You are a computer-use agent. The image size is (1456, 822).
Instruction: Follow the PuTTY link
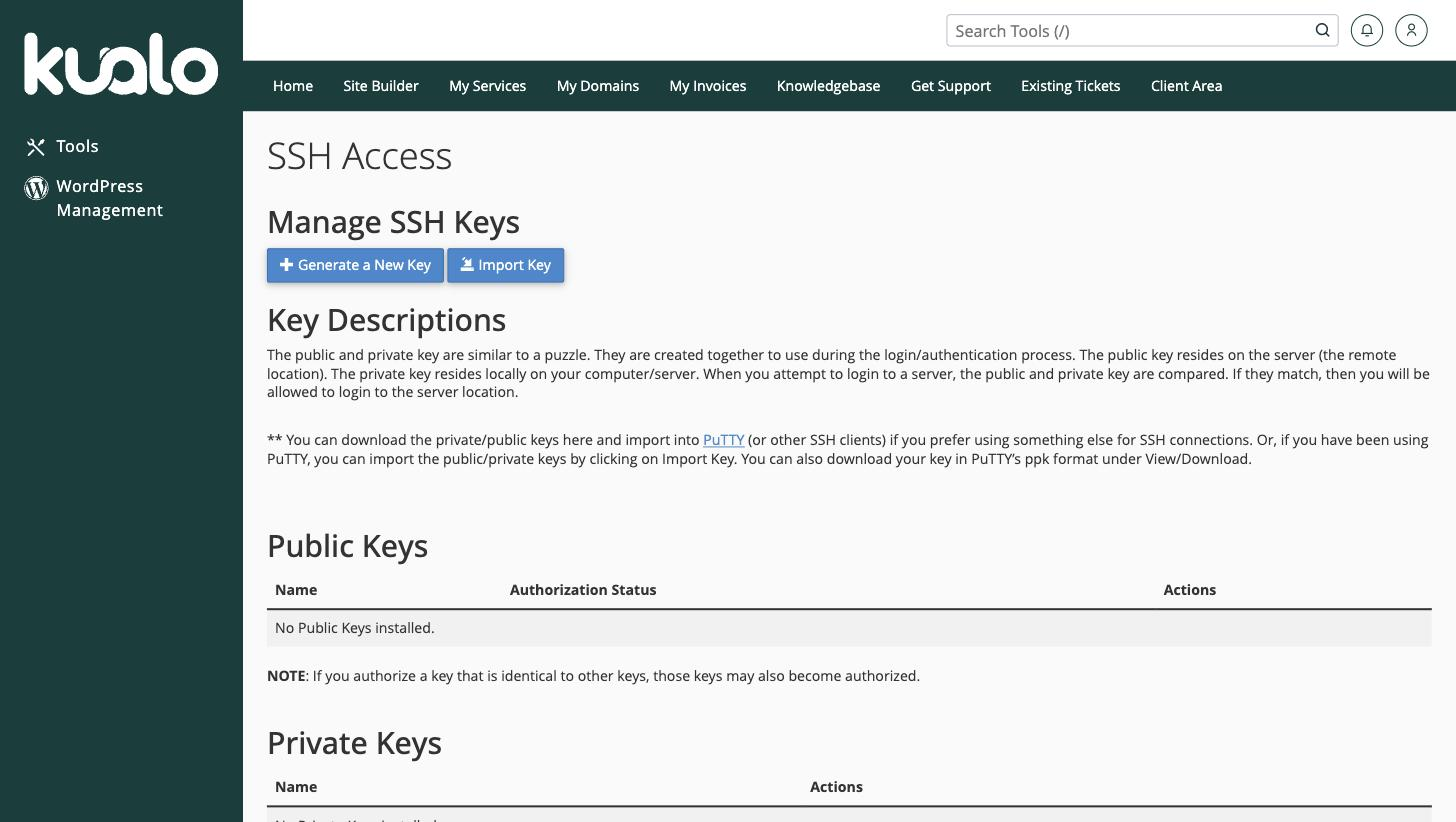click(x=723, y=440)
